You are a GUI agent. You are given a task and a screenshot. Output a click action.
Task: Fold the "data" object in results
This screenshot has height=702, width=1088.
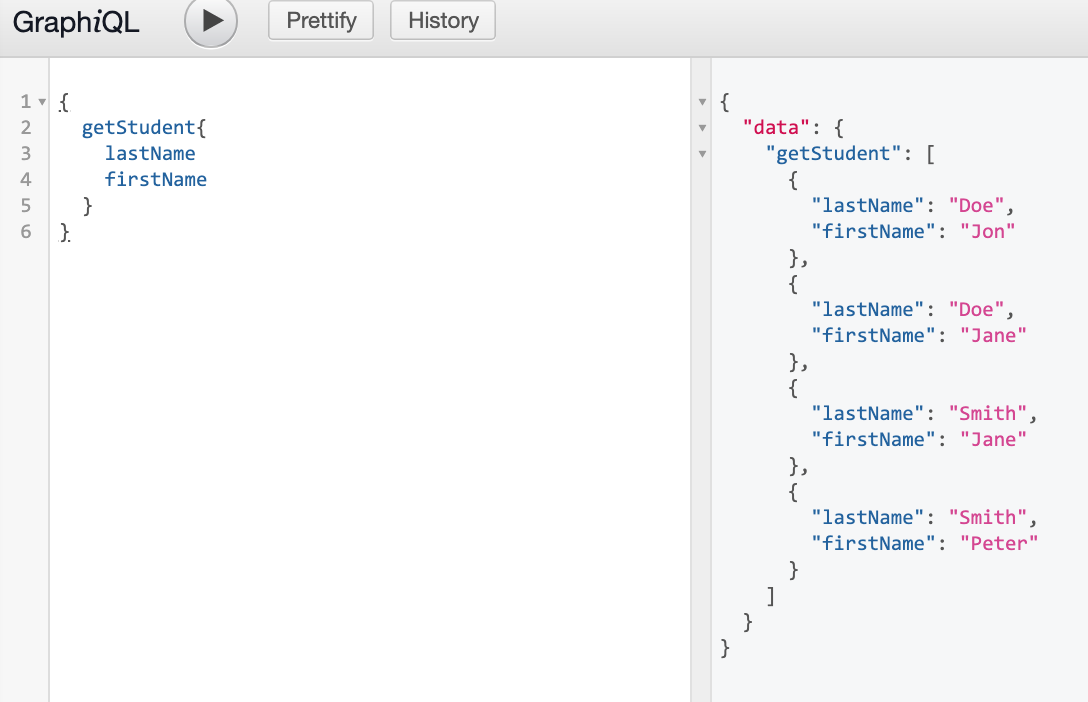coord(702,128)
